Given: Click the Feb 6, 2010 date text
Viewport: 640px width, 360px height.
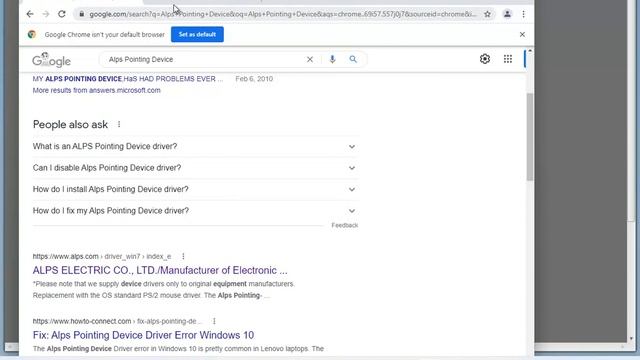Looking at the screenshot, I should (x=254, y=79).
